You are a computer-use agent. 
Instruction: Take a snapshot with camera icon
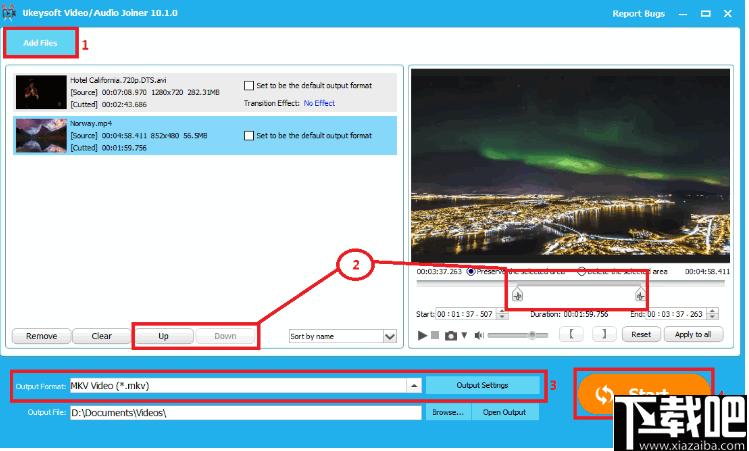pos(450,336)
